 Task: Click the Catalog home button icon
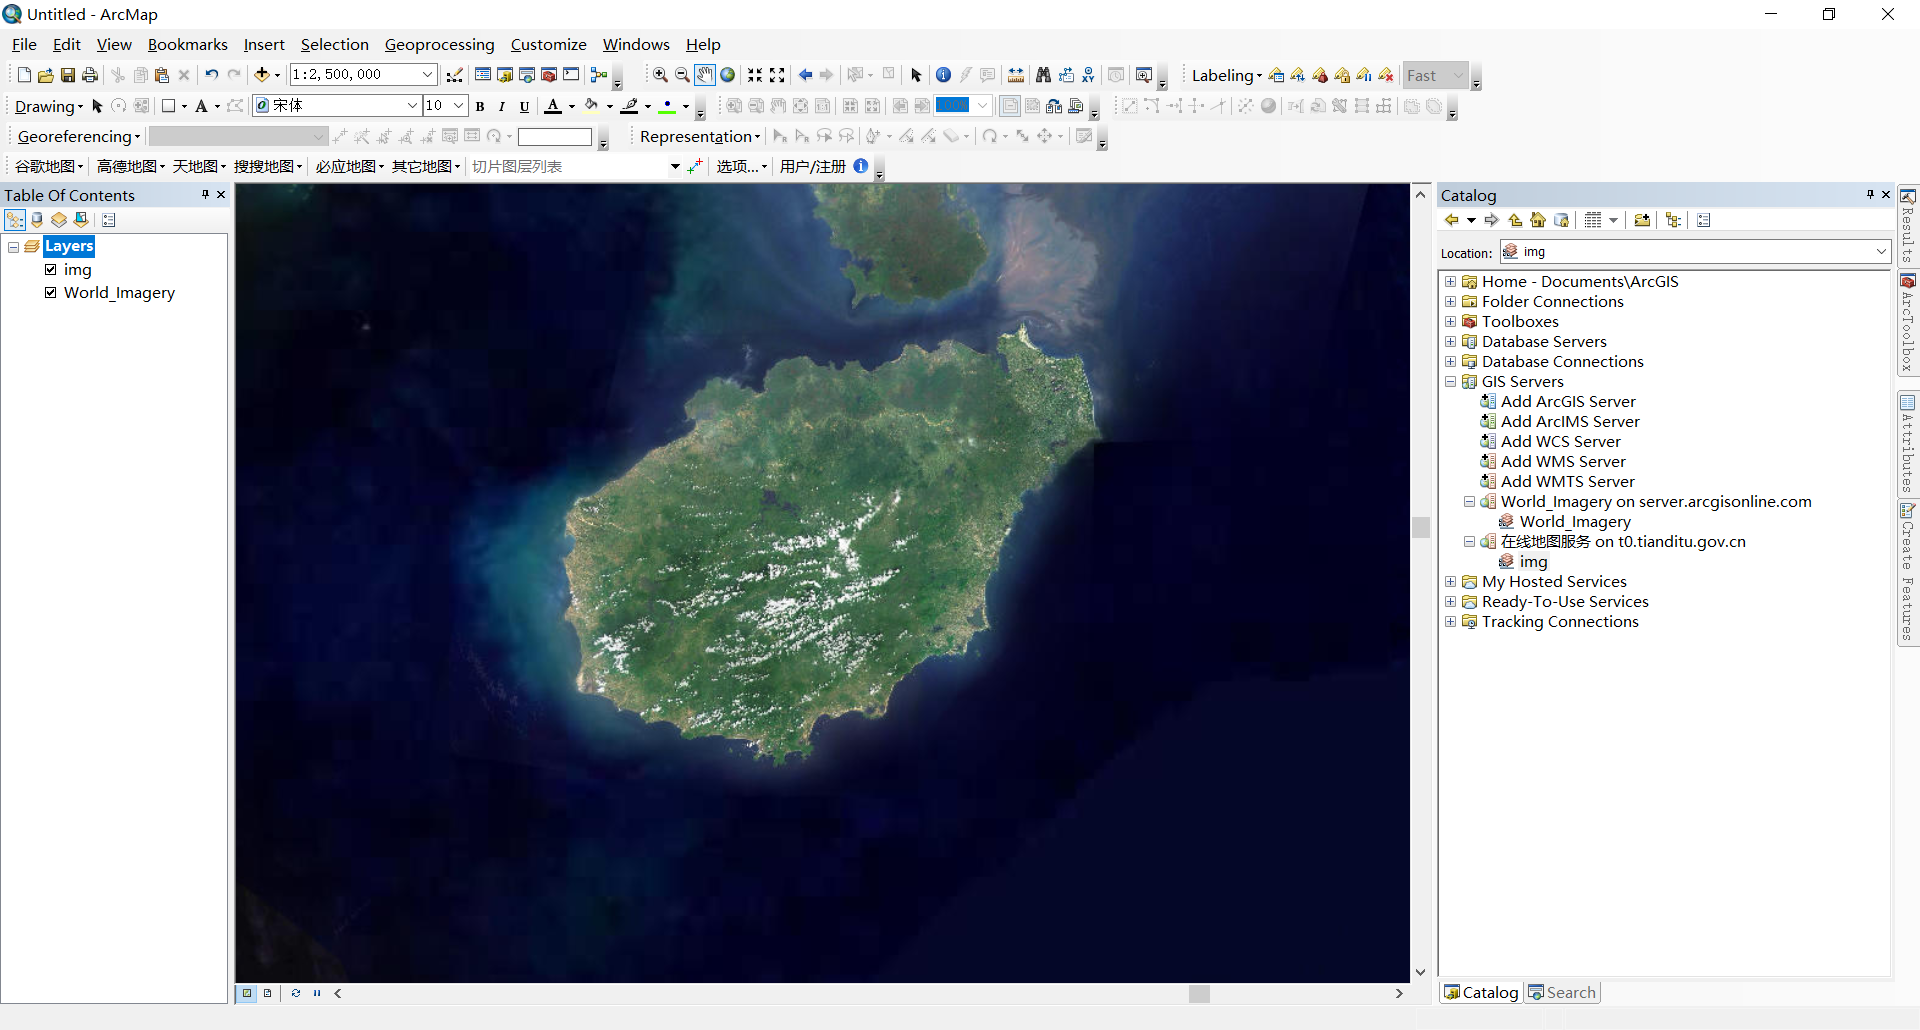[1537, 220]
